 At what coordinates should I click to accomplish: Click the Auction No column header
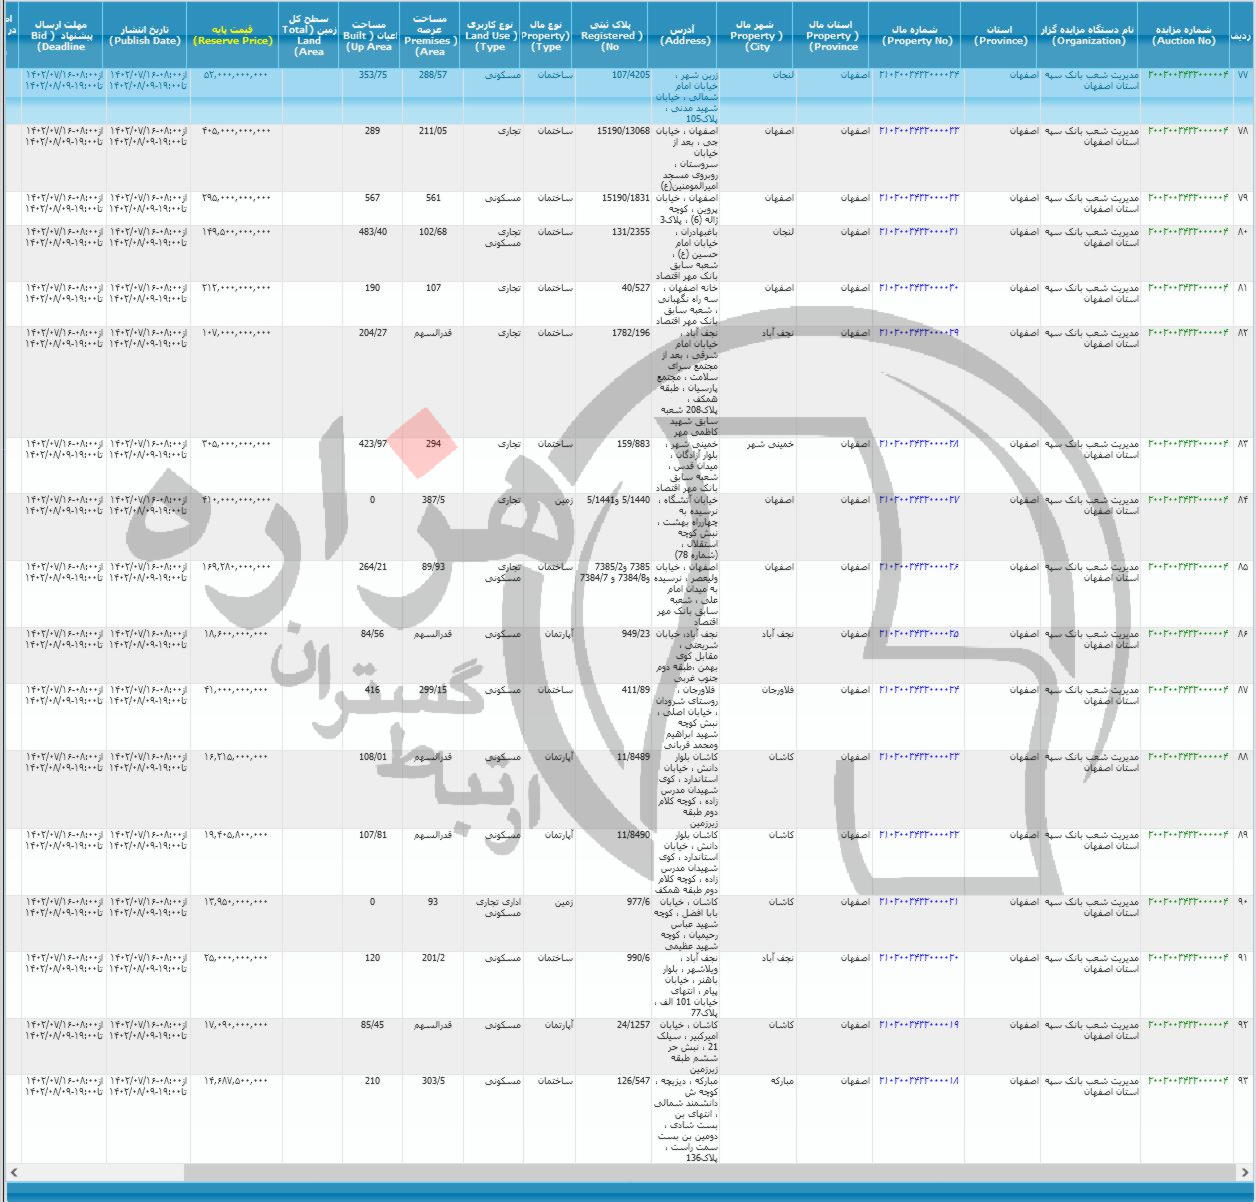pos(1185,36)
